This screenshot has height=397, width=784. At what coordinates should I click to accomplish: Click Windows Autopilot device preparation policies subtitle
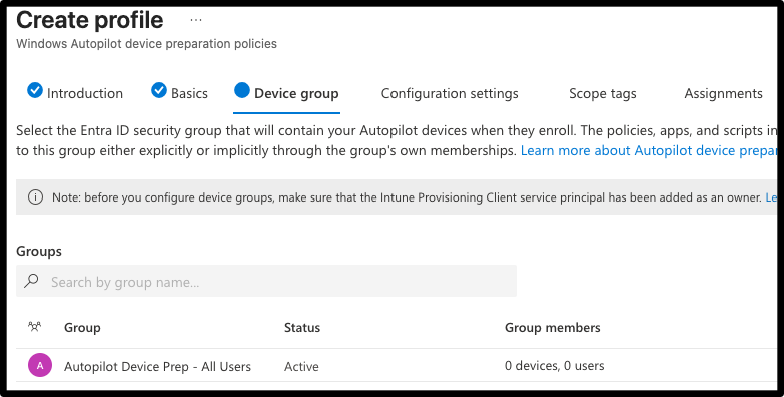click(146, 44)
